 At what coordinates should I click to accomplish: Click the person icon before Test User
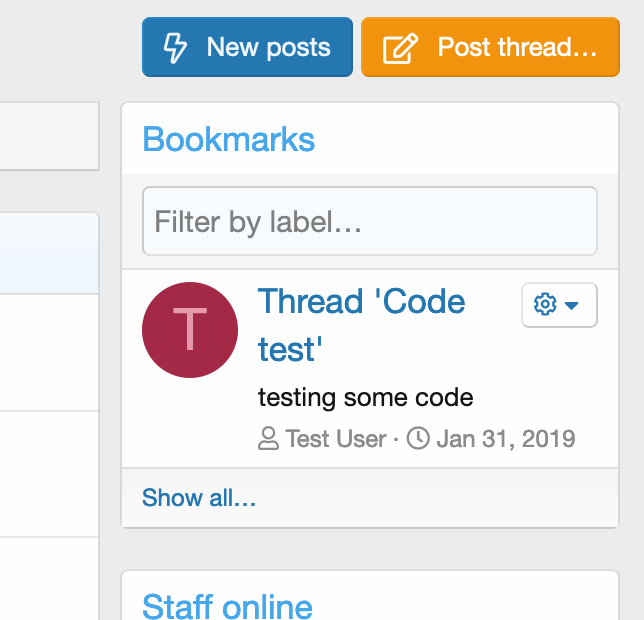tap(268, 439)
